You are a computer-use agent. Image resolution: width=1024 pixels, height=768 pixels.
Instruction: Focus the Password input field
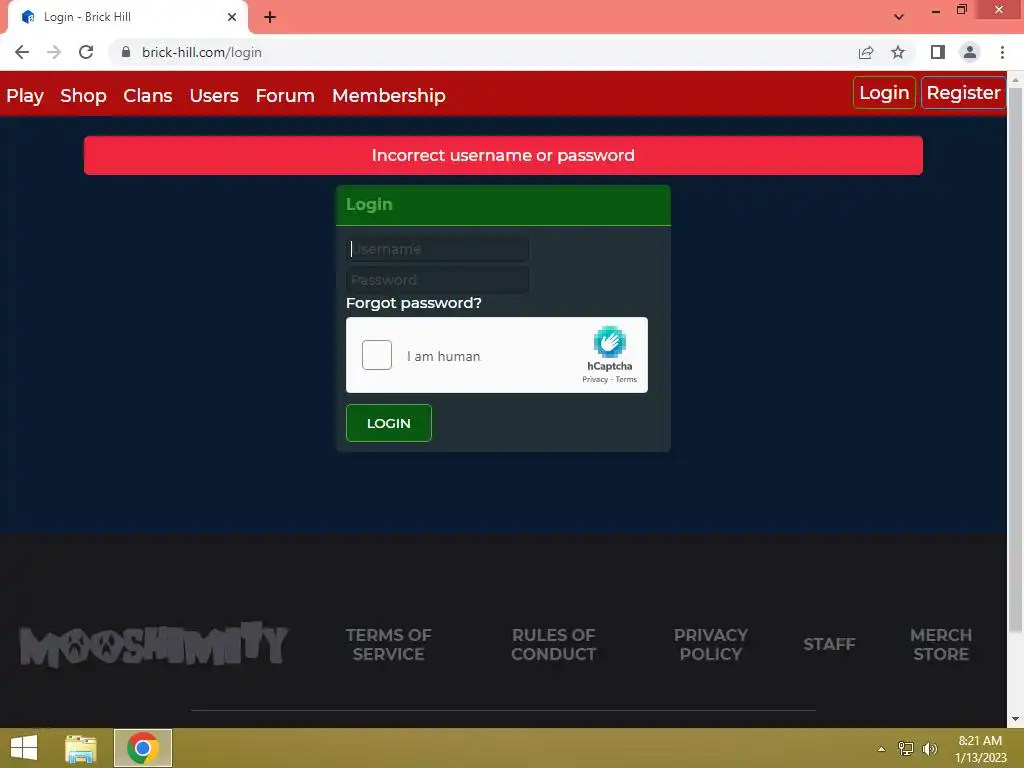click(438, 280)
